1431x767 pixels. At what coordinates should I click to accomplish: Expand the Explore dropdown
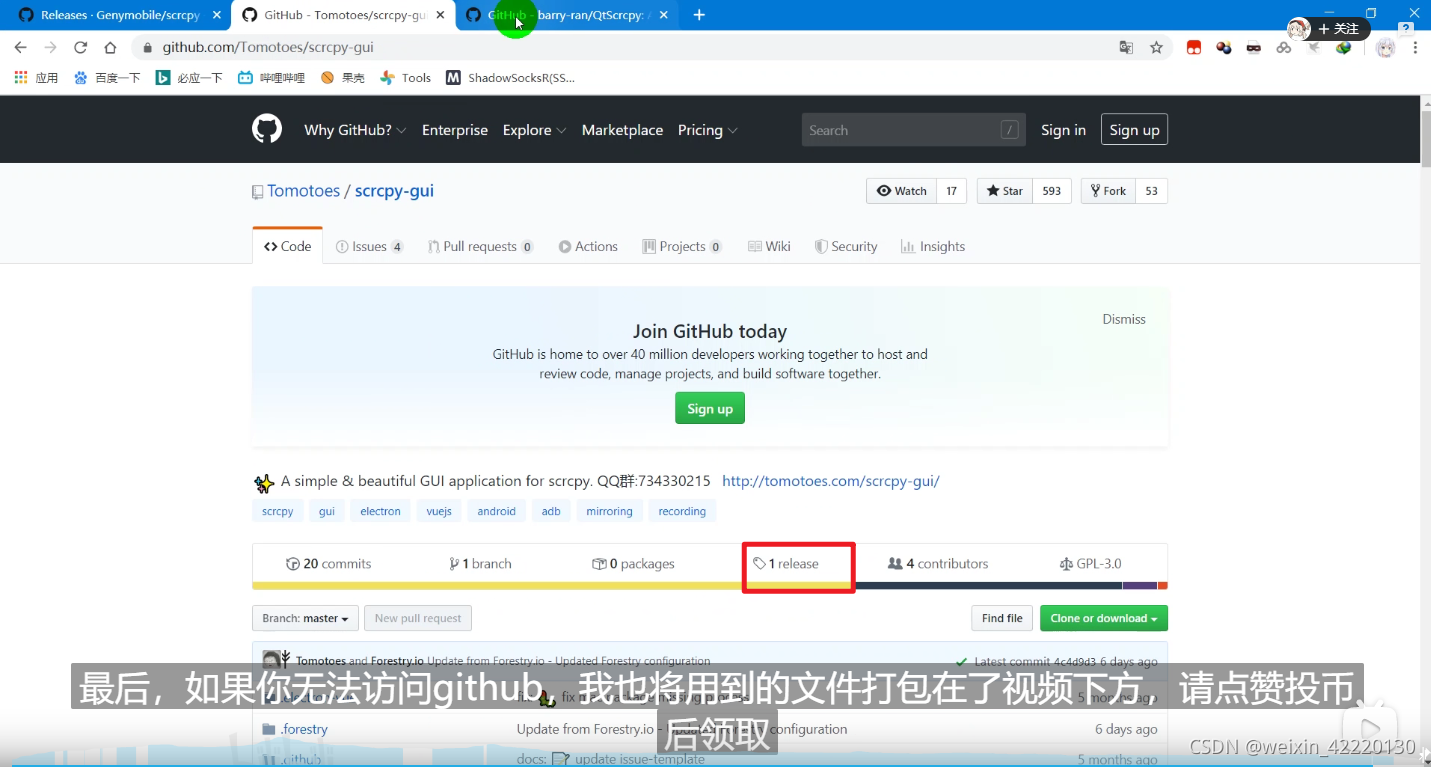pyautogui.click(x=534, y=130)
